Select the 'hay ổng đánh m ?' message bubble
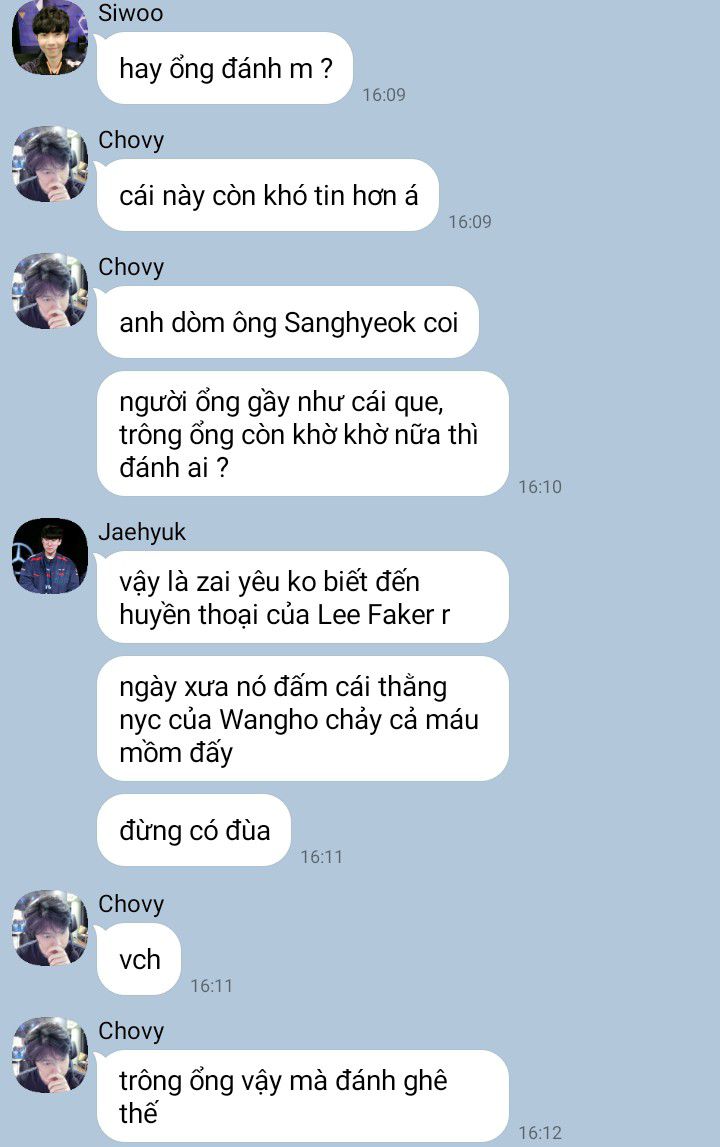 click(225, 68)
